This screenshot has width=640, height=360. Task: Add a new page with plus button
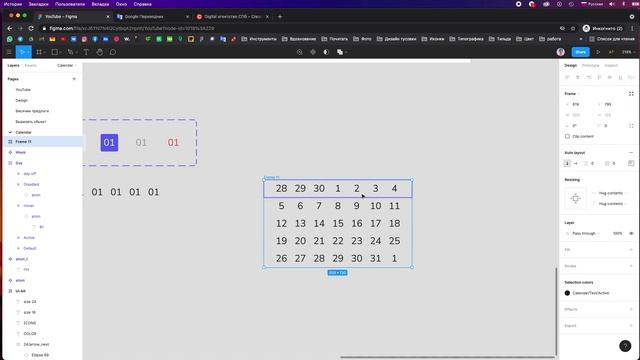[x=74, y=79]
